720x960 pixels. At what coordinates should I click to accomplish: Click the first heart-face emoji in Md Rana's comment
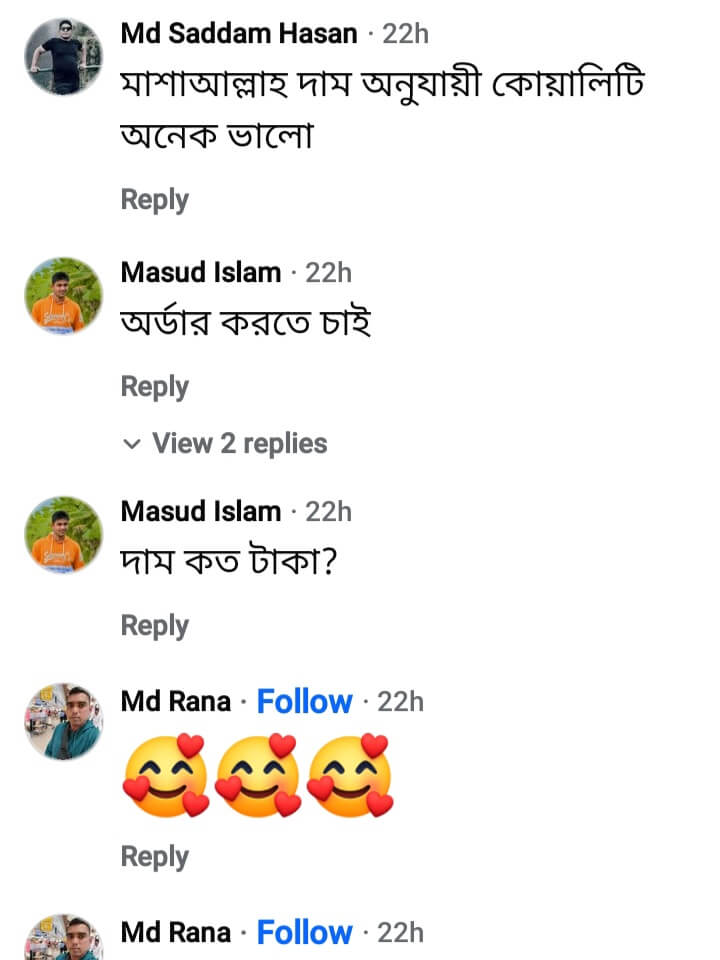(164, 776)
